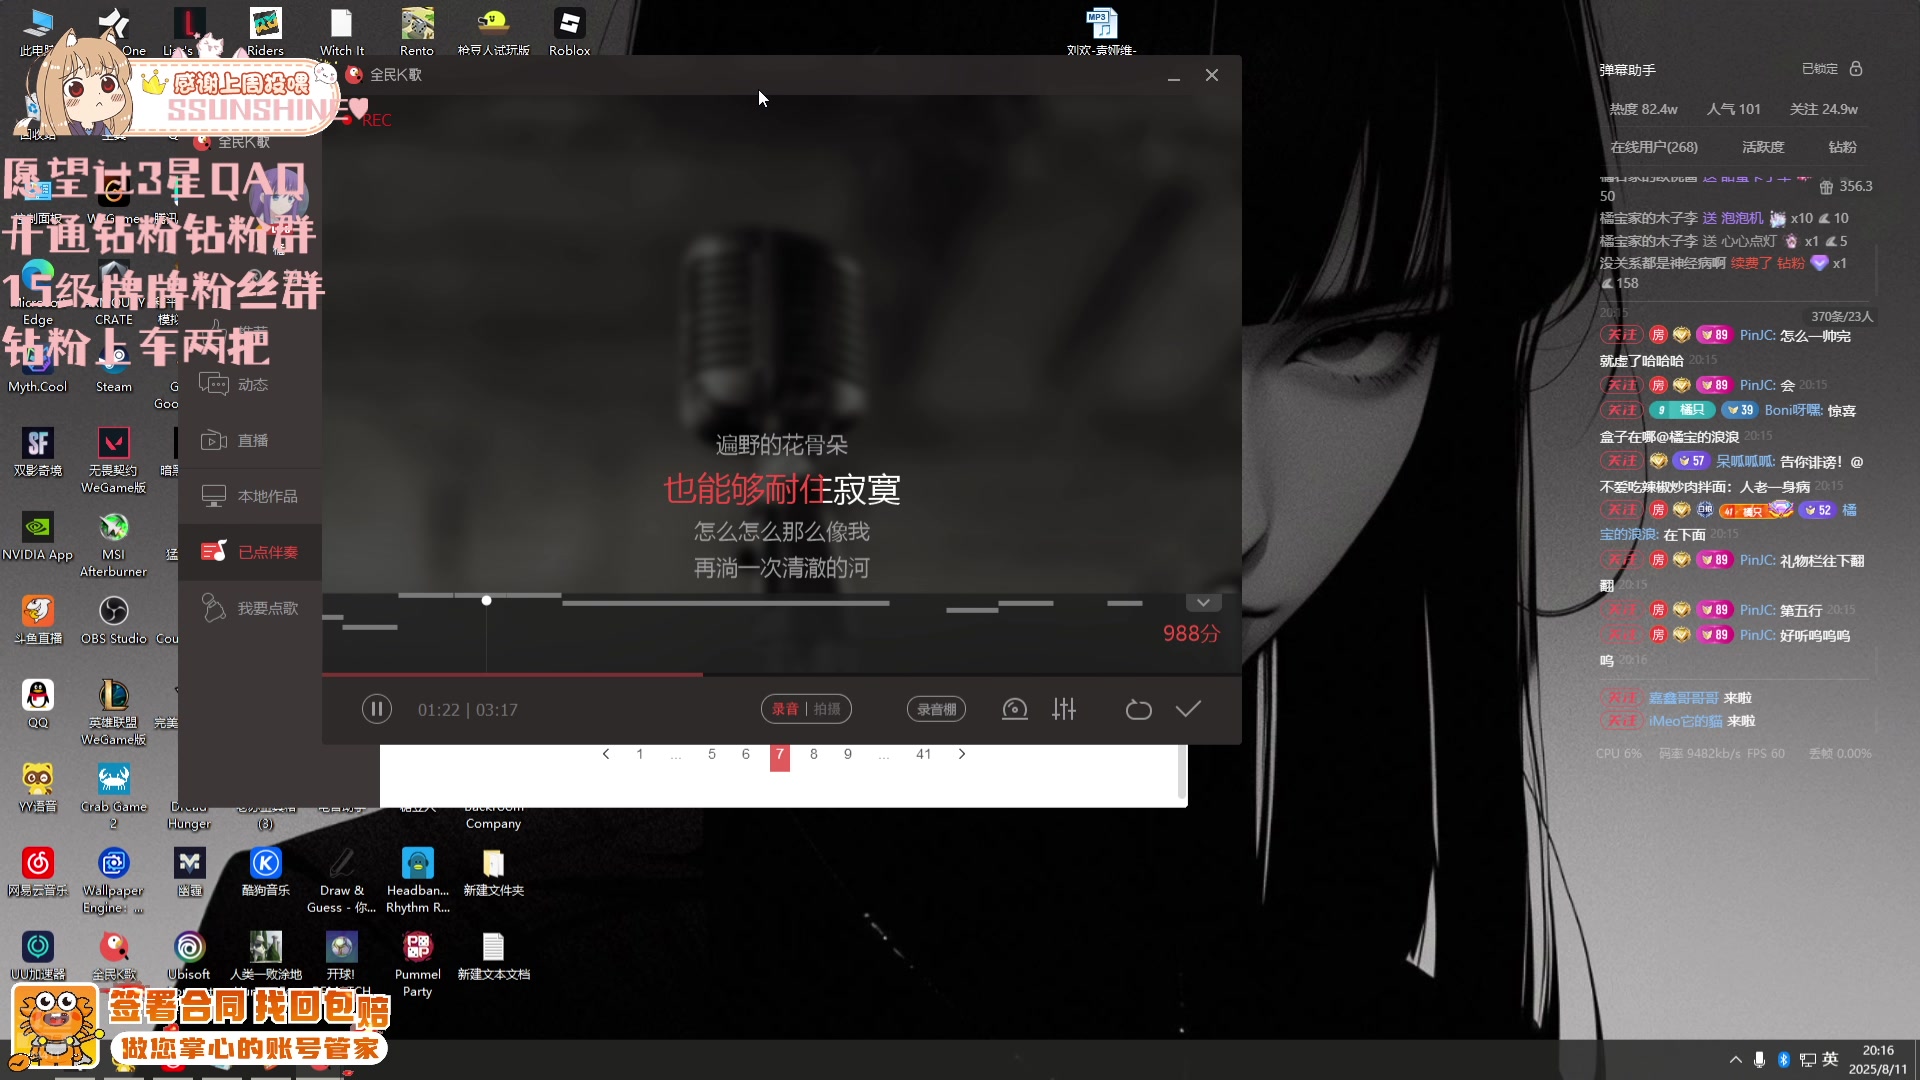The image size is (1920, 1080).
Task: Click the tray microphone icon
Action: (1759, 1060)
